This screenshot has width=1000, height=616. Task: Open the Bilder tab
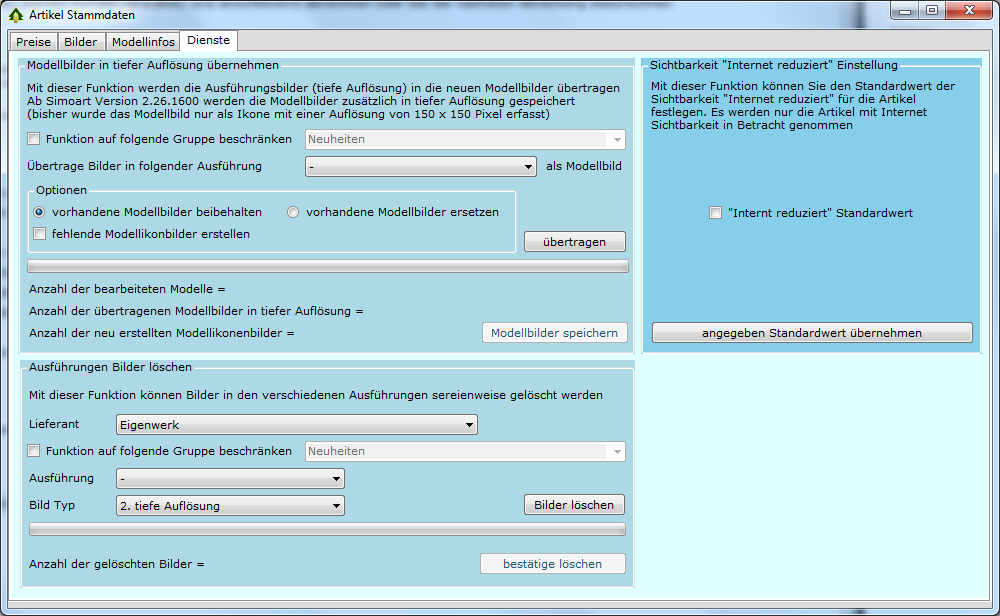tap(81, 42)
